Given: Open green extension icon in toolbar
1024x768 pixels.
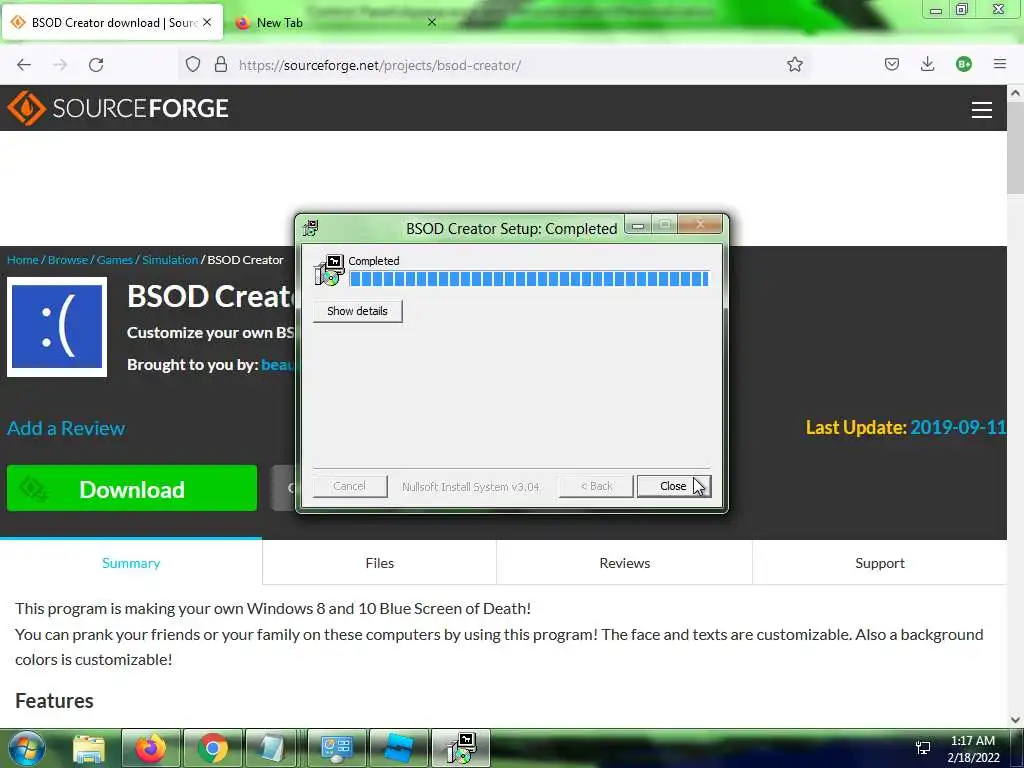Looking at the screenshot, I should coord(963,64).
